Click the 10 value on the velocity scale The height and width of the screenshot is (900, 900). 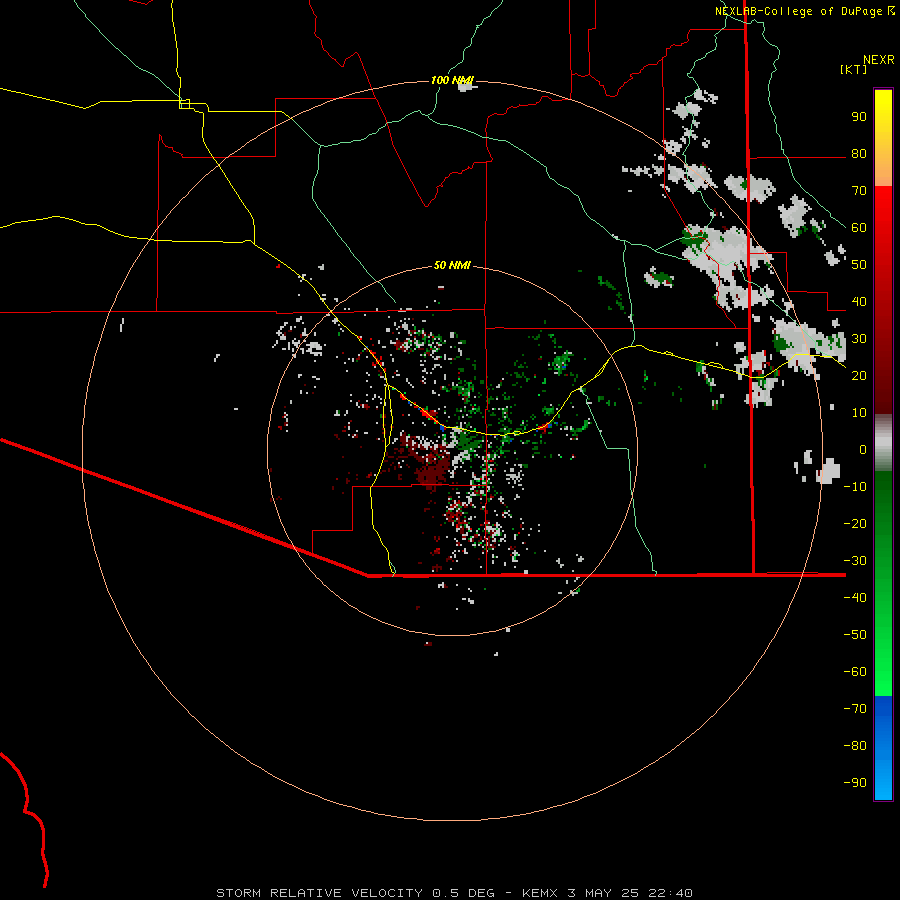859,413
